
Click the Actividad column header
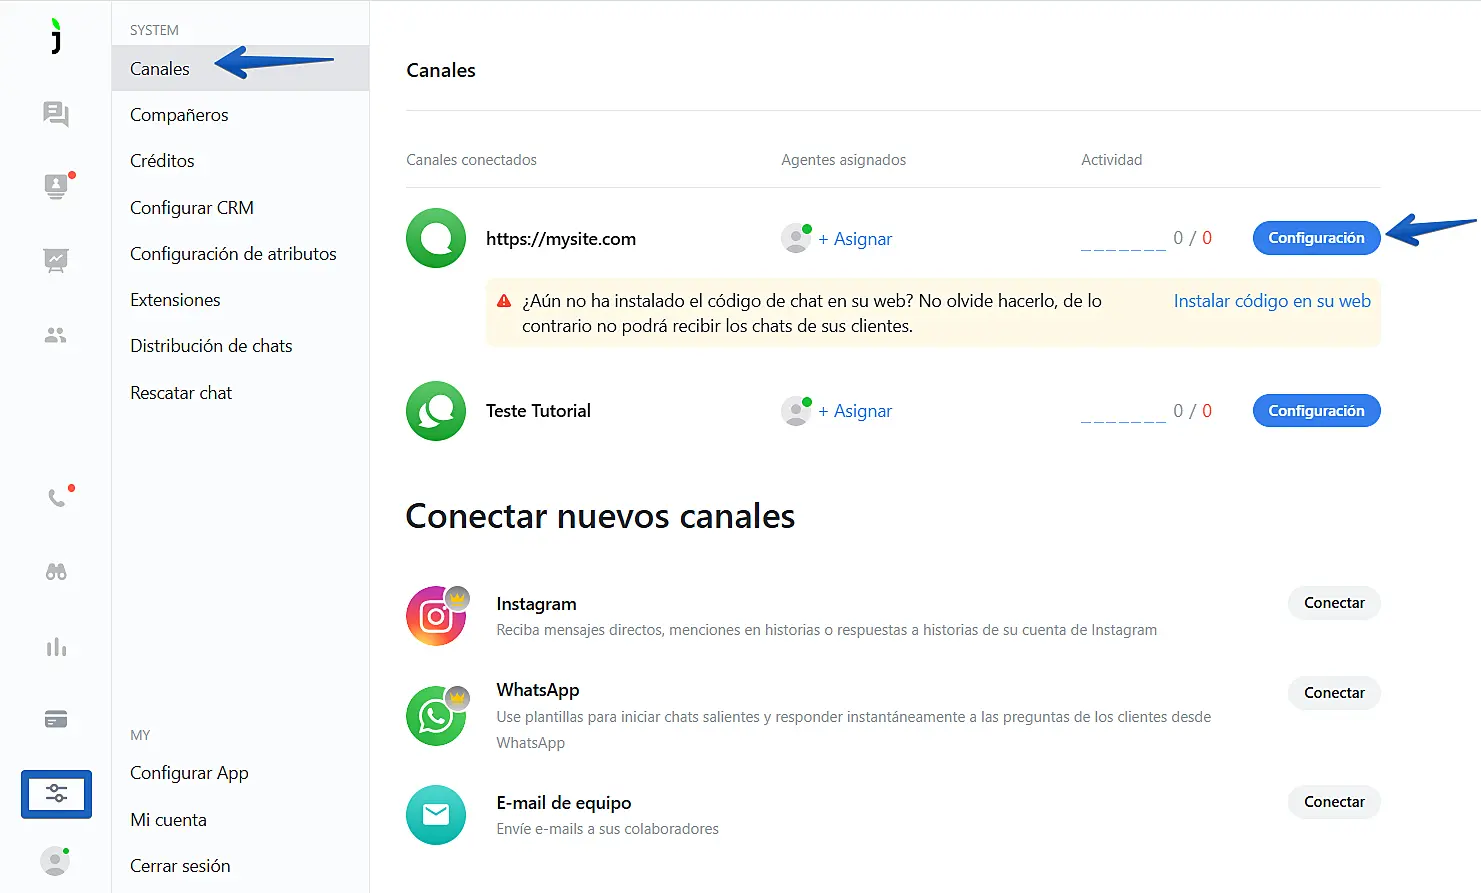pyautogui.click(x=1111, y=160)
